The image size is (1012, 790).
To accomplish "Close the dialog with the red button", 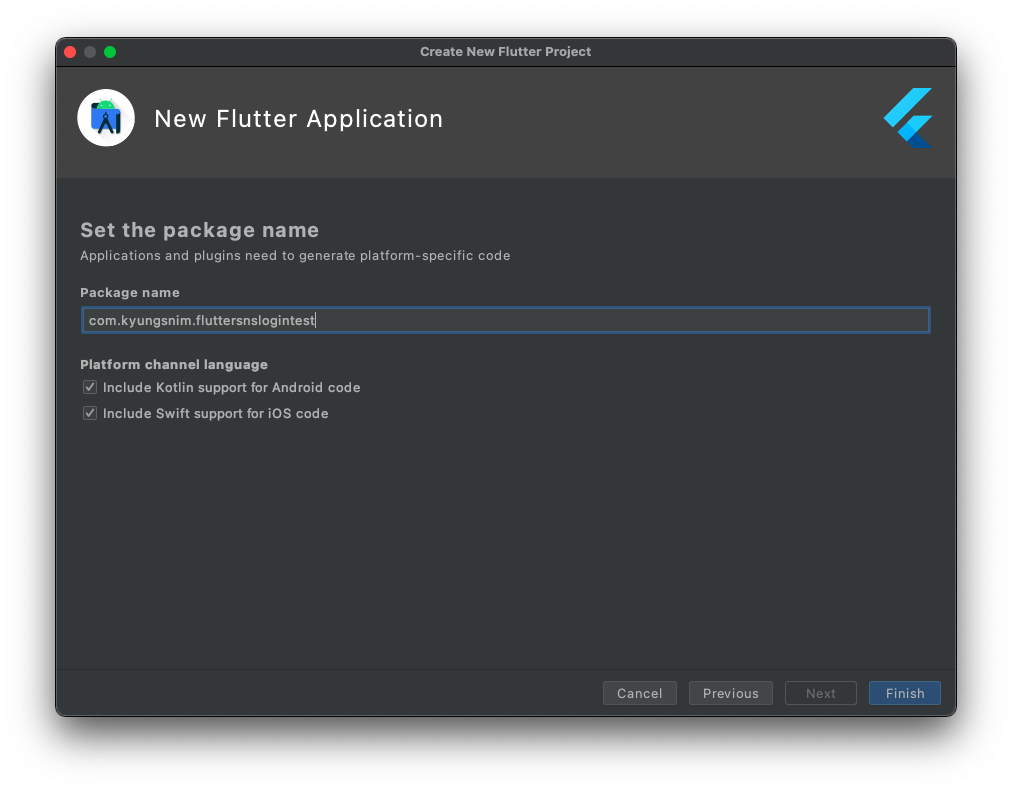I will coord(70,52).
